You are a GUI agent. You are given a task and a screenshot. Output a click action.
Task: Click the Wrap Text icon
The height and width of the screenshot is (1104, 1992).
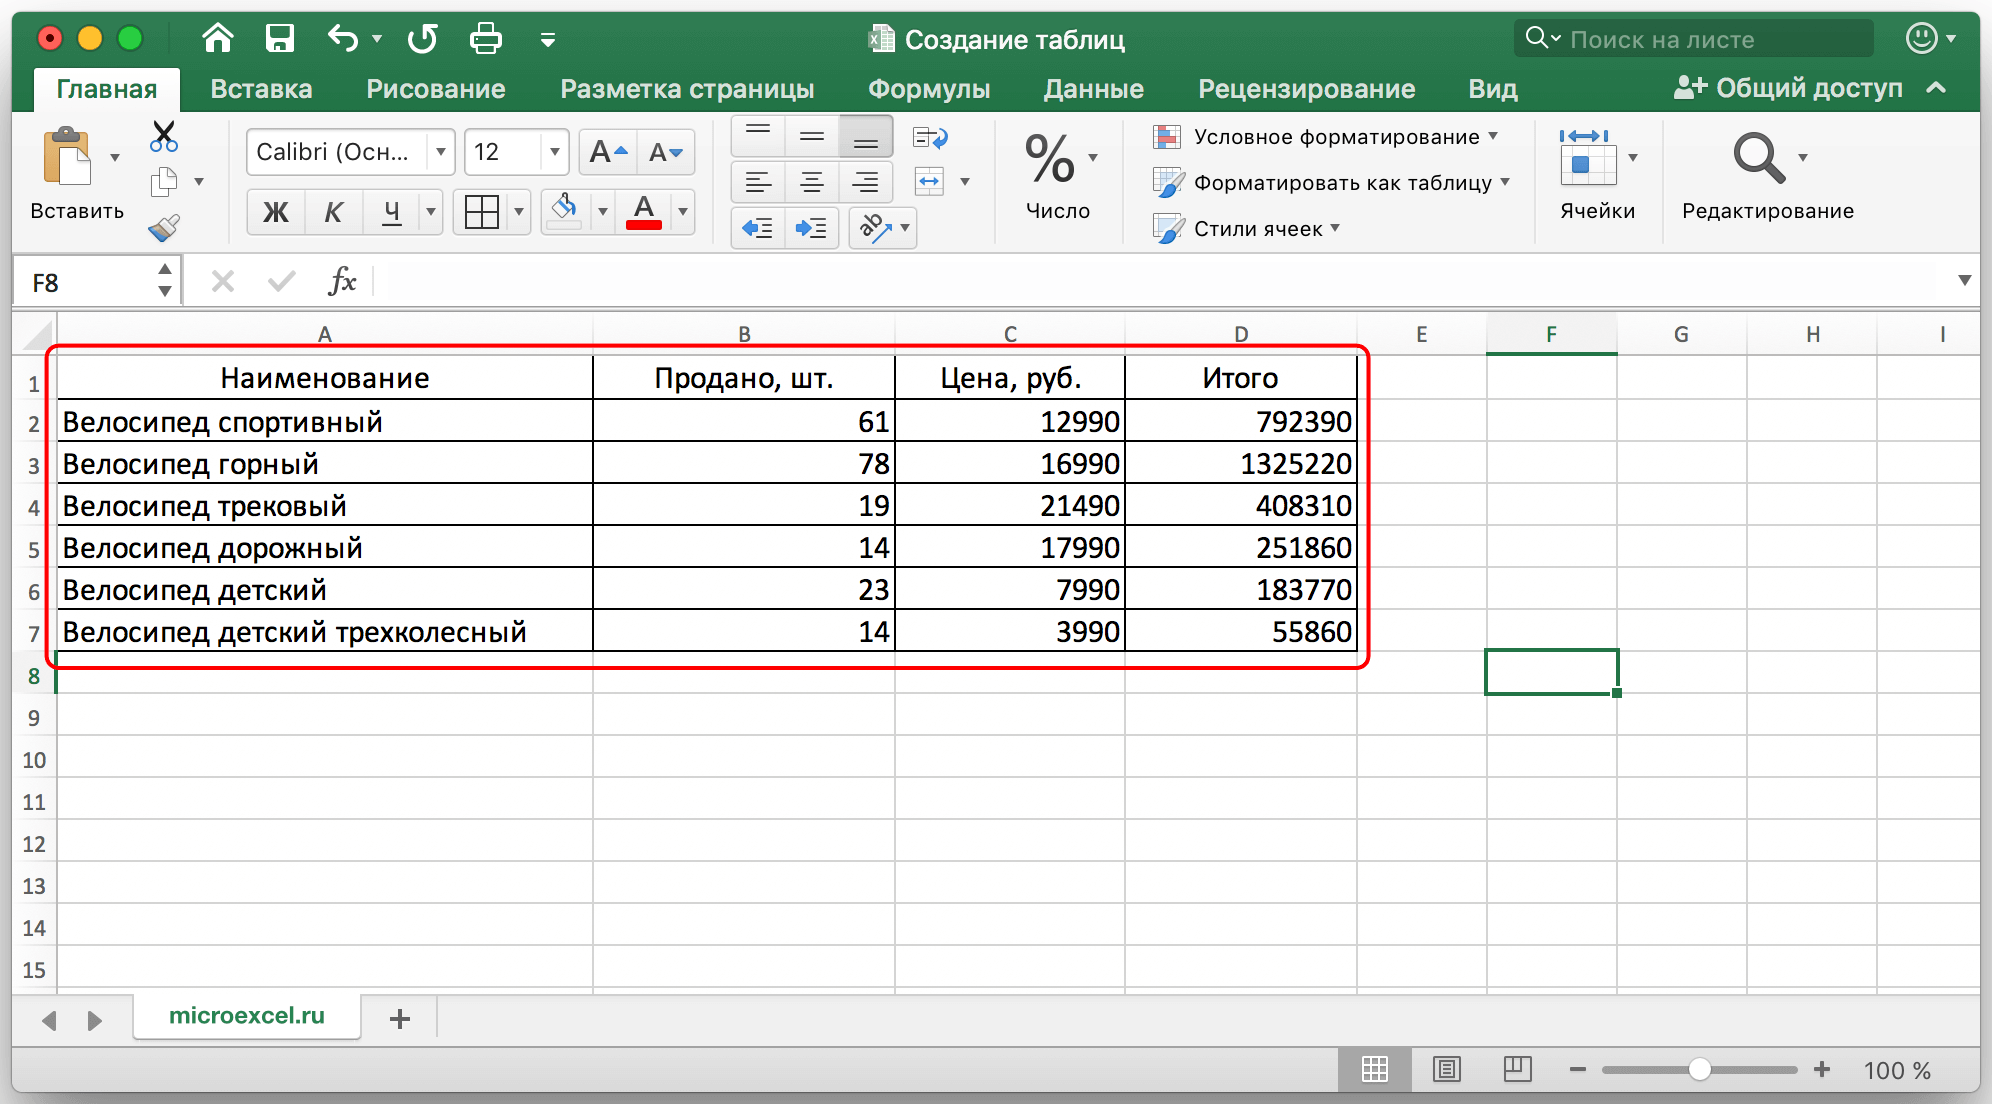(x=930, y=137)
